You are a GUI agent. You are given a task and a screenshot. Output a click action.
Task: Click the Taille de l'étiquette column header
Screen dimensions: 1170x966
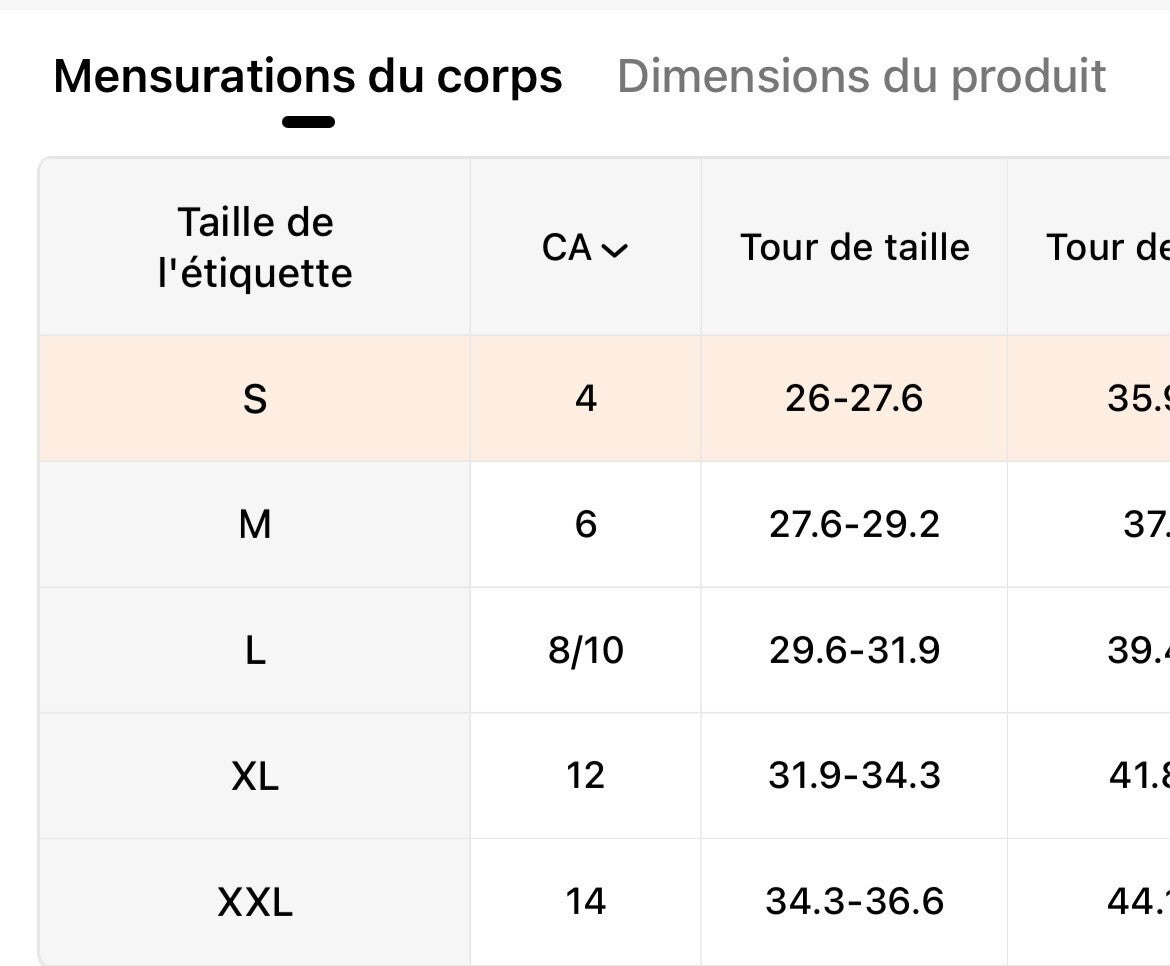(255, 247)
